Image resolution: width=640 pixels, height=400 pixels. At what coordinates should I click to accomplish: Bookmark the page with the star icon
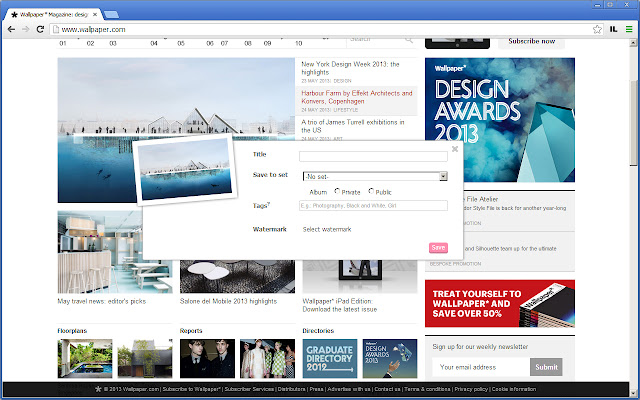(597, 29)
